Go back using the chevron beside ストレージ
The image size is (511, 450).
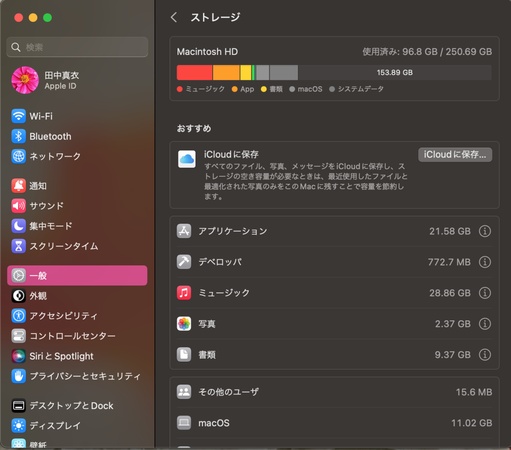[x=174, y=17]
